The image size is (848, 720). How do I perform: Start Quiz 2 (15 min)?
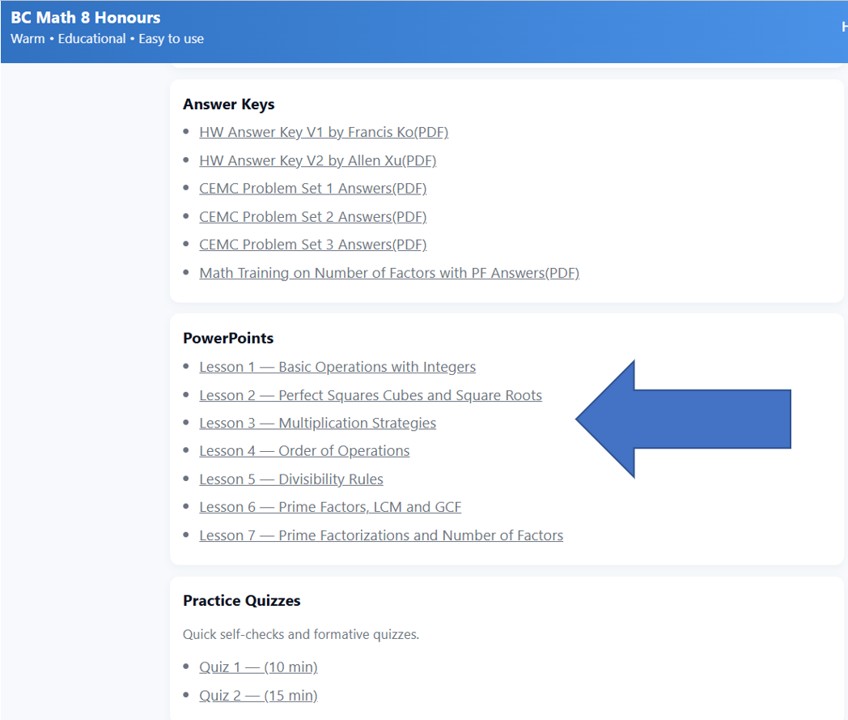coord(258,695)
